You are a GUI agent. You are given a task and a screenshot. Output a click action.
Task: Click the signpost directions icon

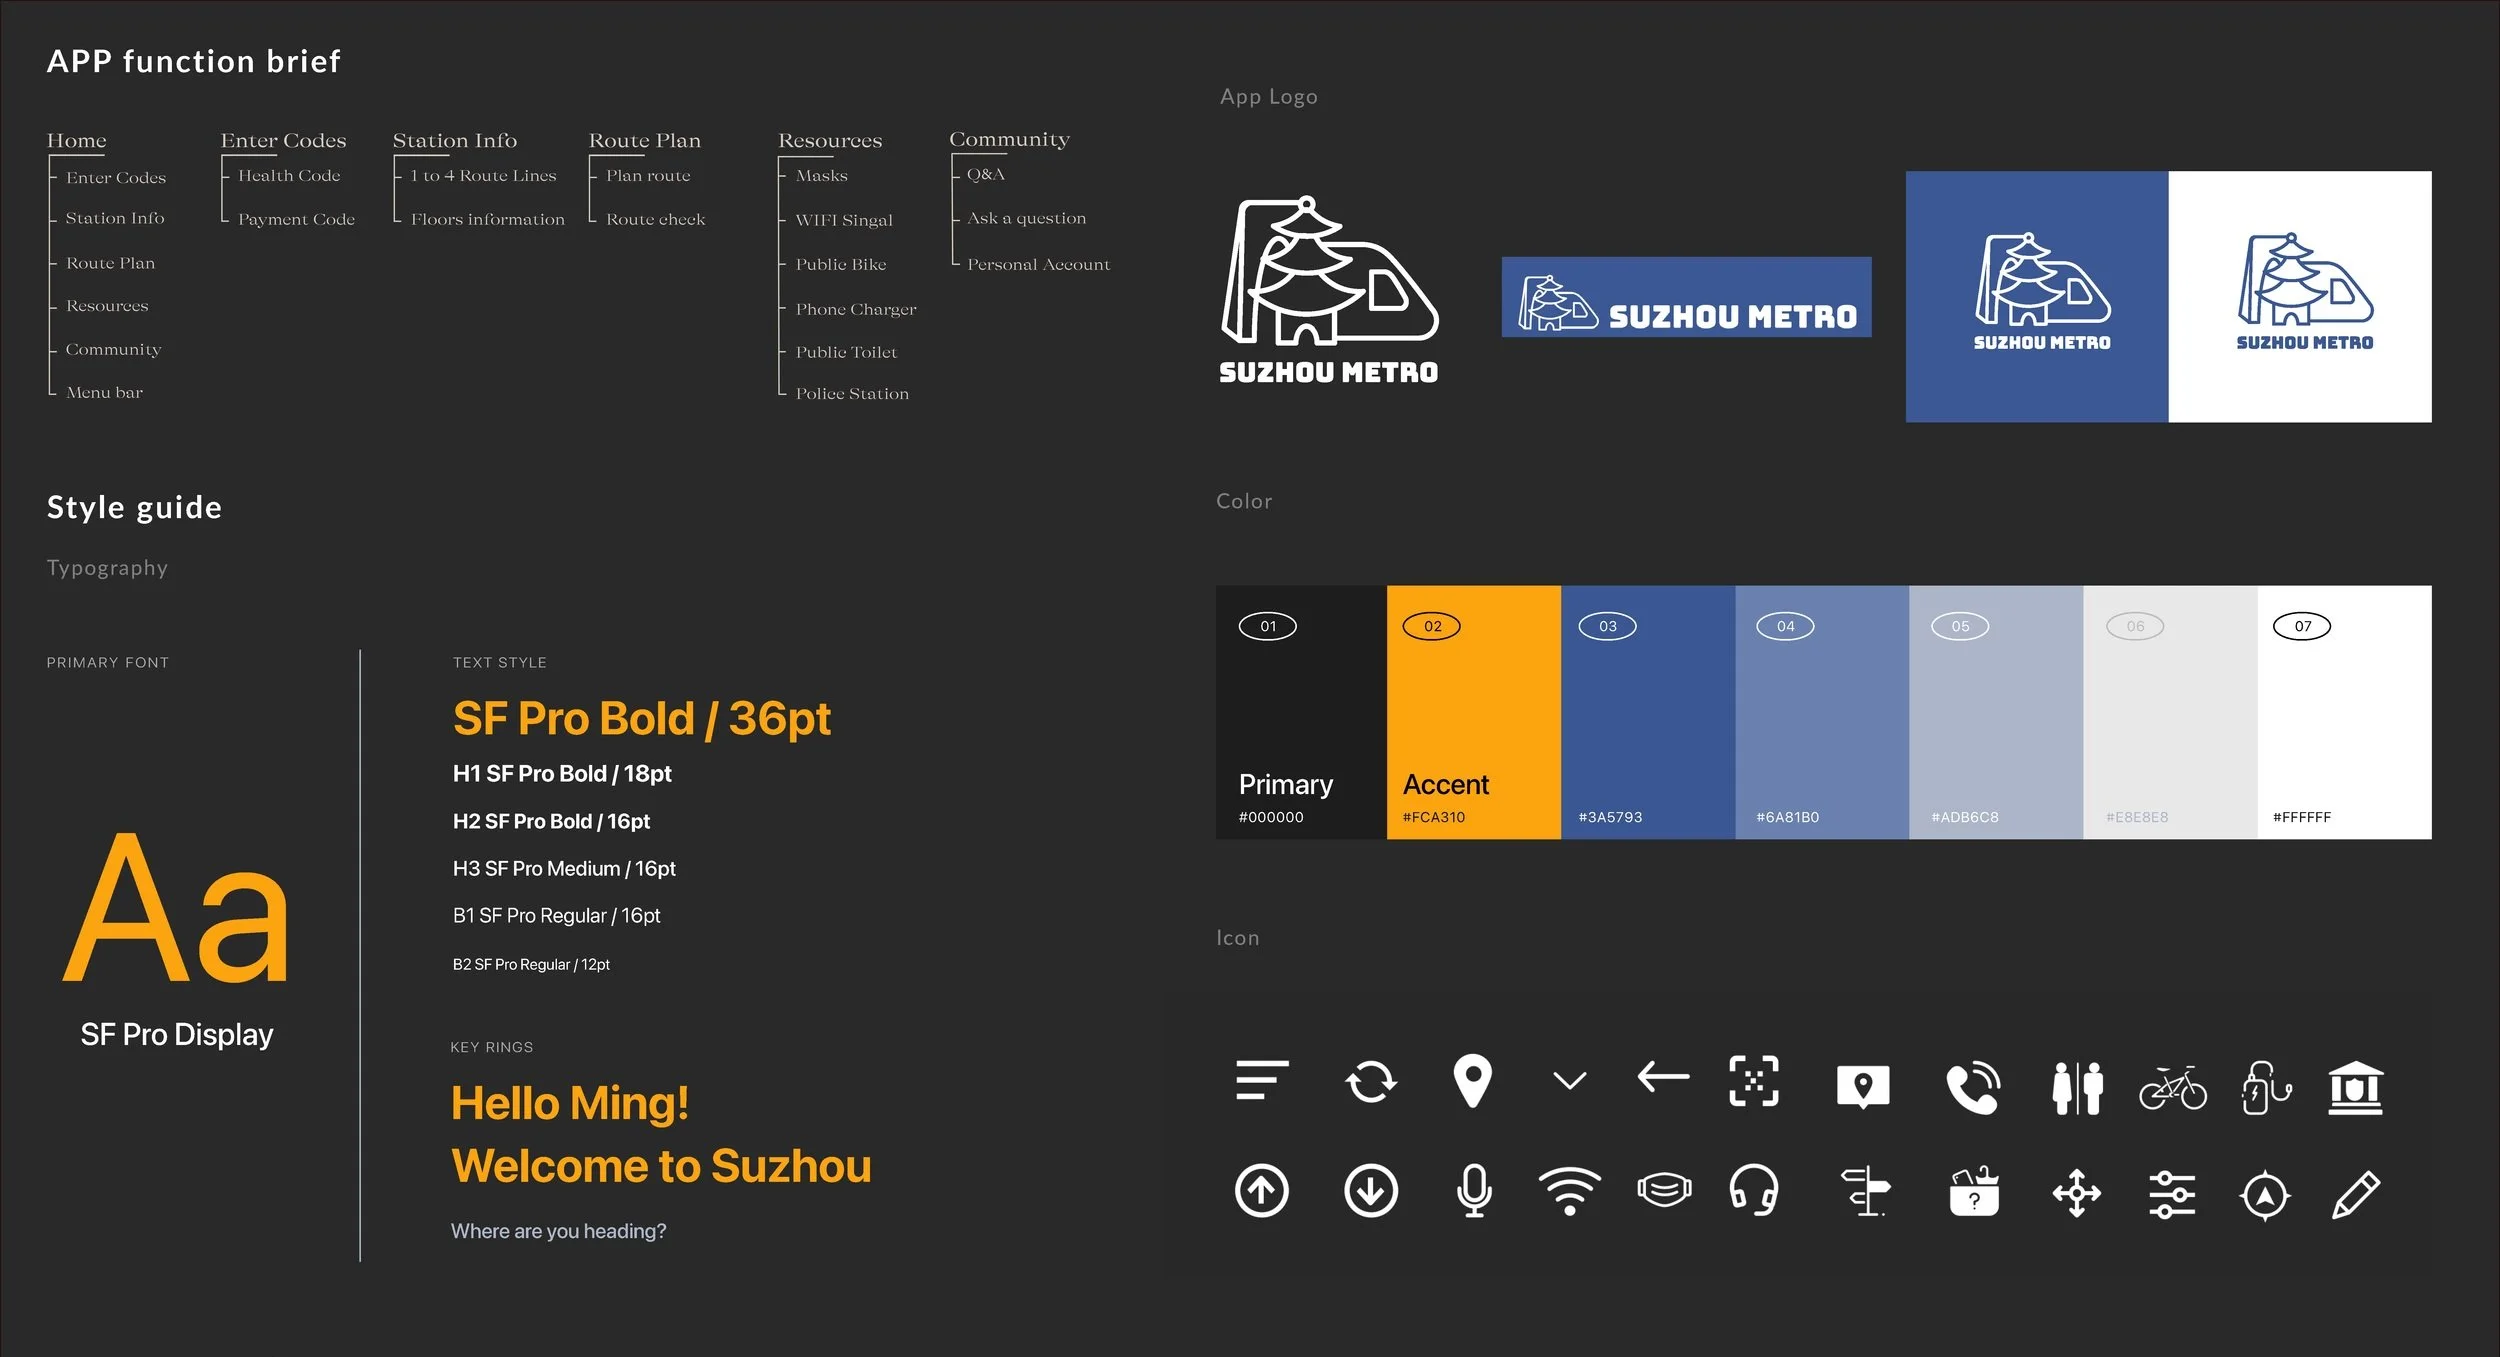tap(1865, 1192)
